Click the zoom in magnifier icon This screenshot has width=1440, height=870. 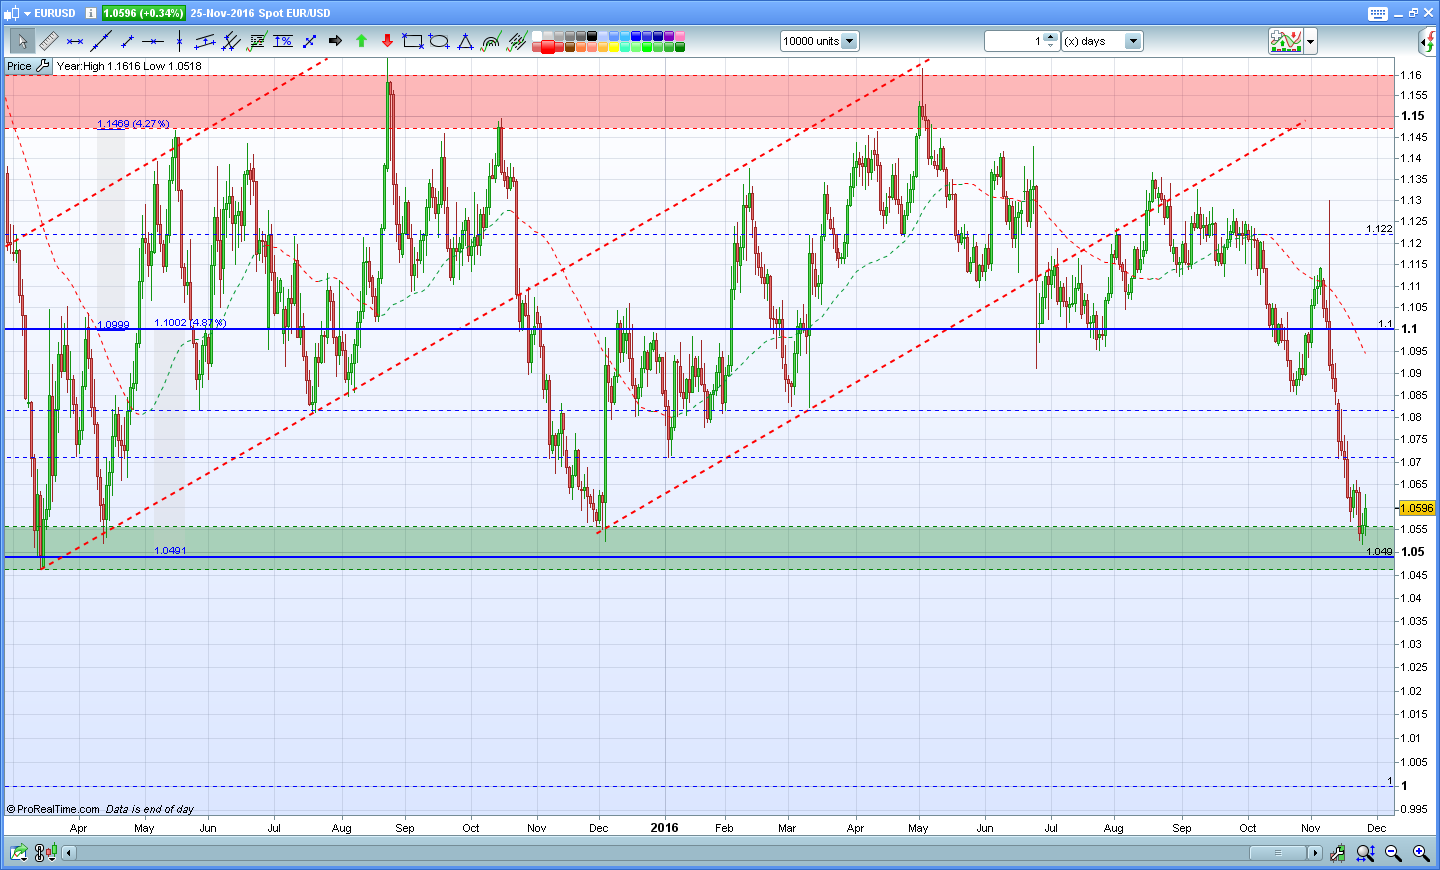point(1420,853)
